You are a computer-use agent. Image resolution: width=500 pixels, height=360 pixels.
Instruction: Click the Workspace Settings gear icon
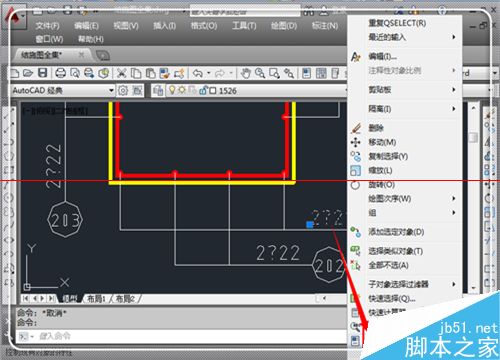123,90
